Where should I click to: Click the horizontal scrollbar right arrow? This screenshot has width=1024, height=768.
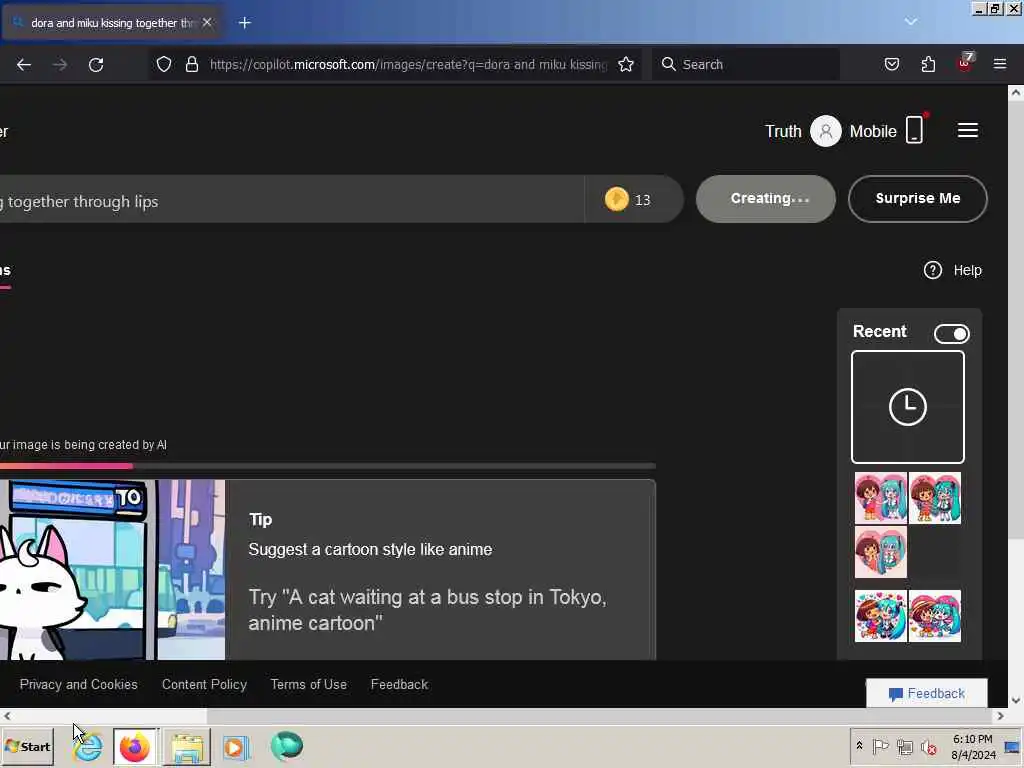1000,716
